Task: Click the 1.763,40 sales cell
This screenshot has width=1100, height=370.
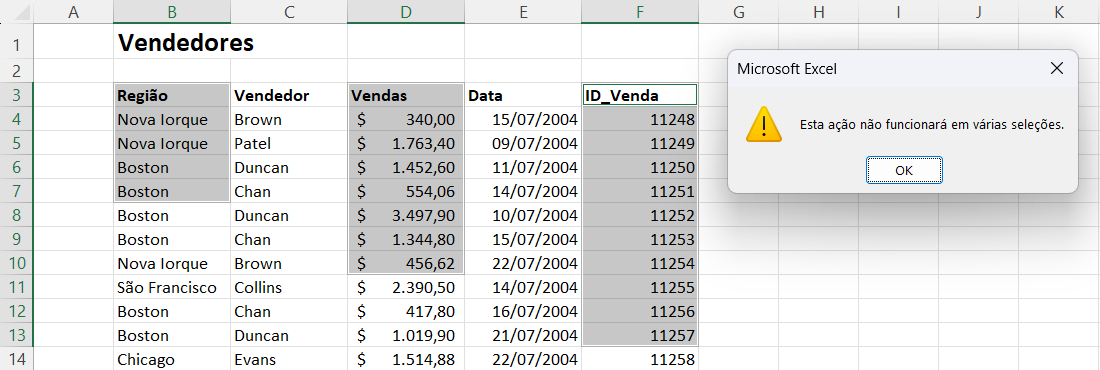Action: [x=406, y=143]
